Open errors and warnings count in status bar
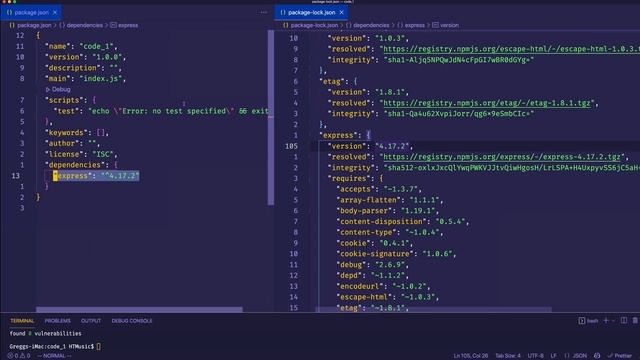The width and height of the screenshot is (640, 360). (19, 356)
